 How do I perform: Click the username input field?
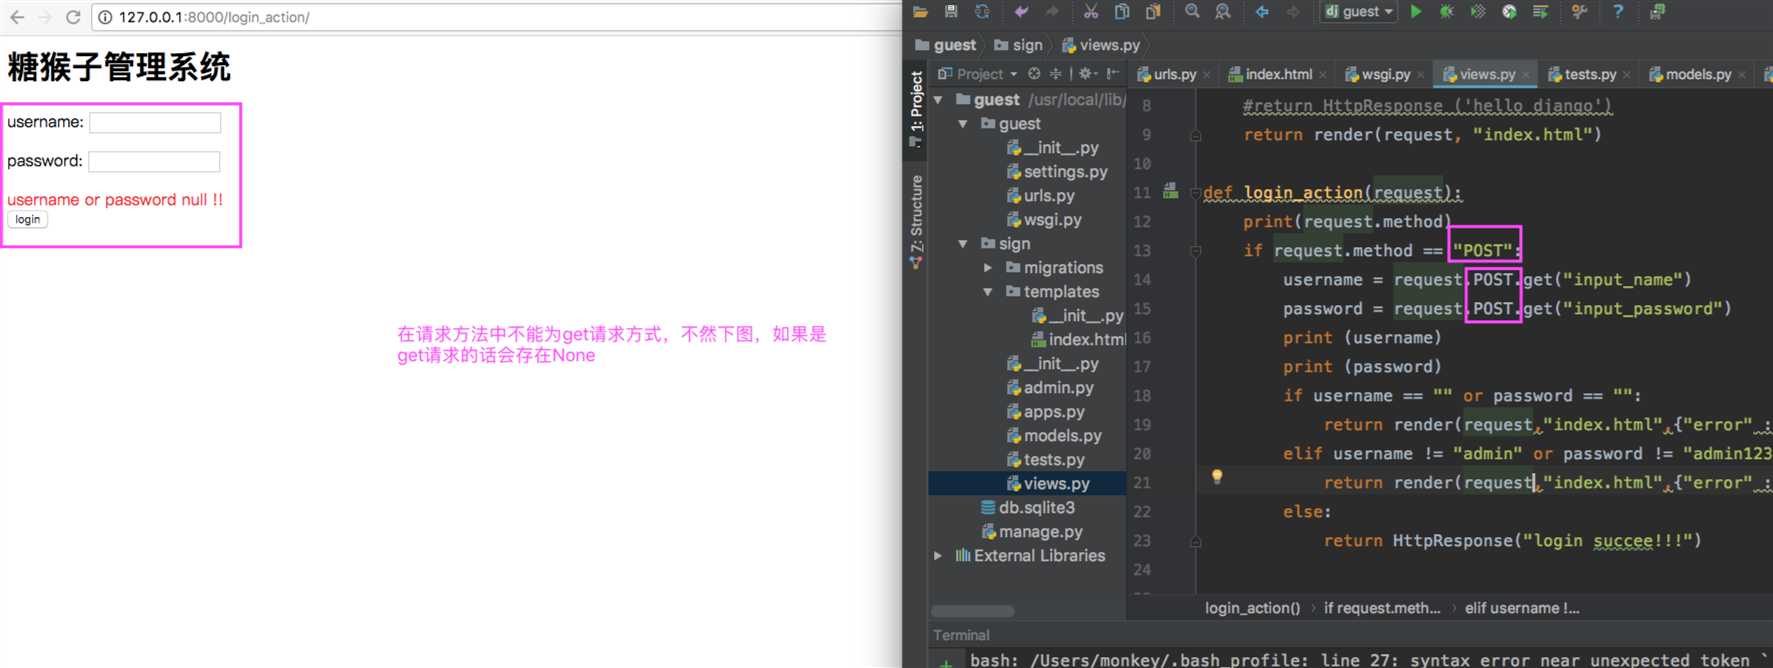point(155,122)
